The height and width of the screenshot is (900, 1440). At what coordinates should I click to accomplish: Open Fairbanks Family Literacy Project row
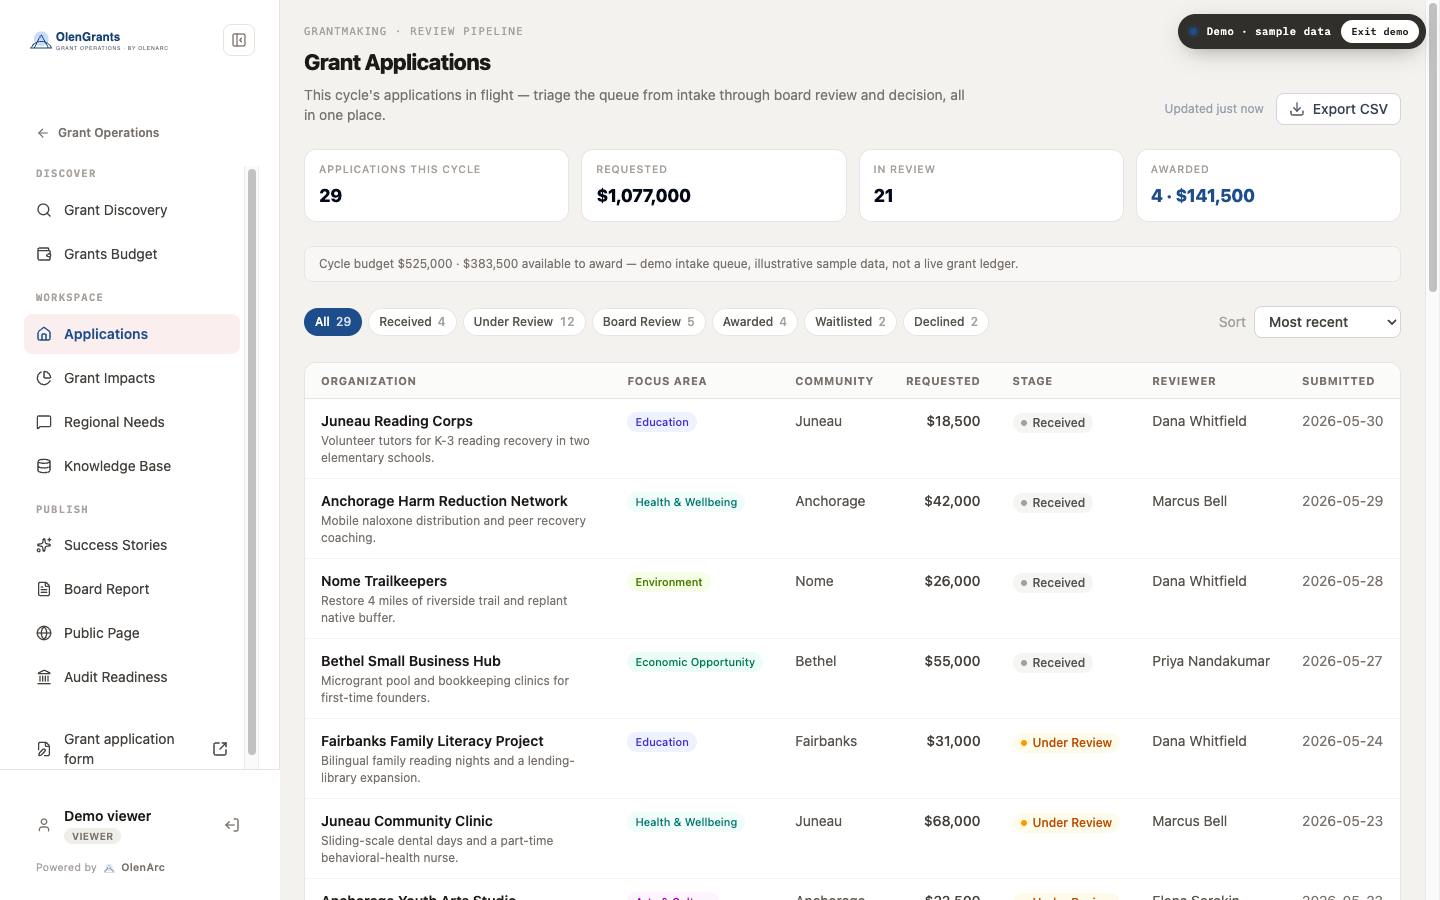852,759
